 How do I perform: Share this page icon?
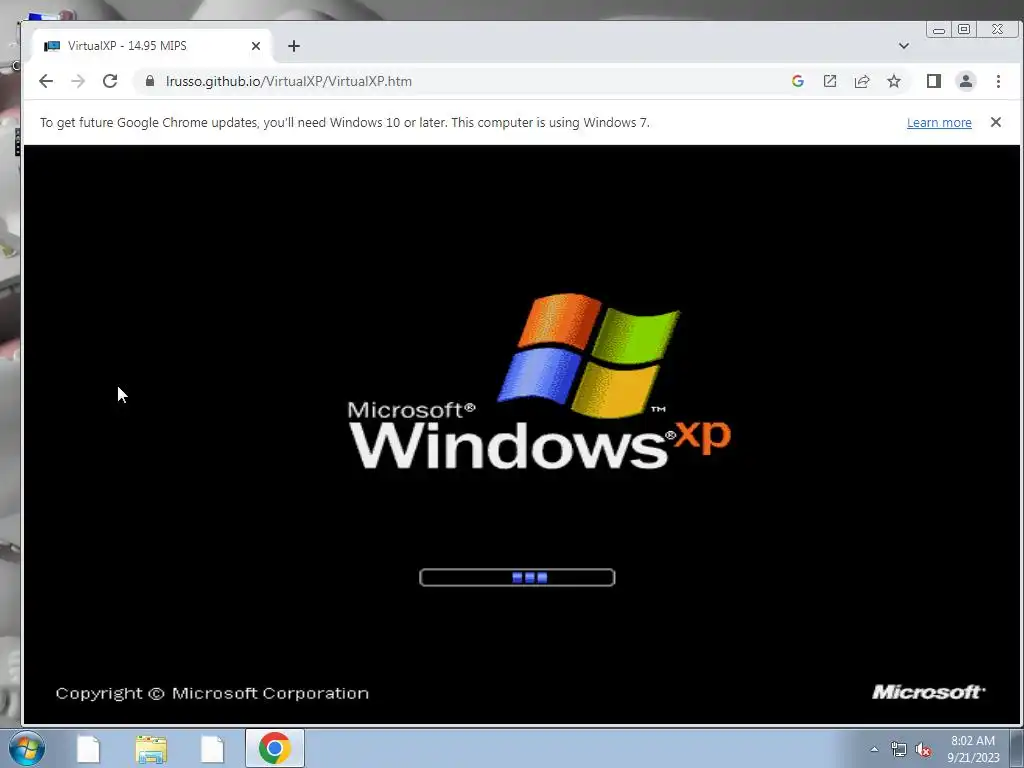point(862,81)
